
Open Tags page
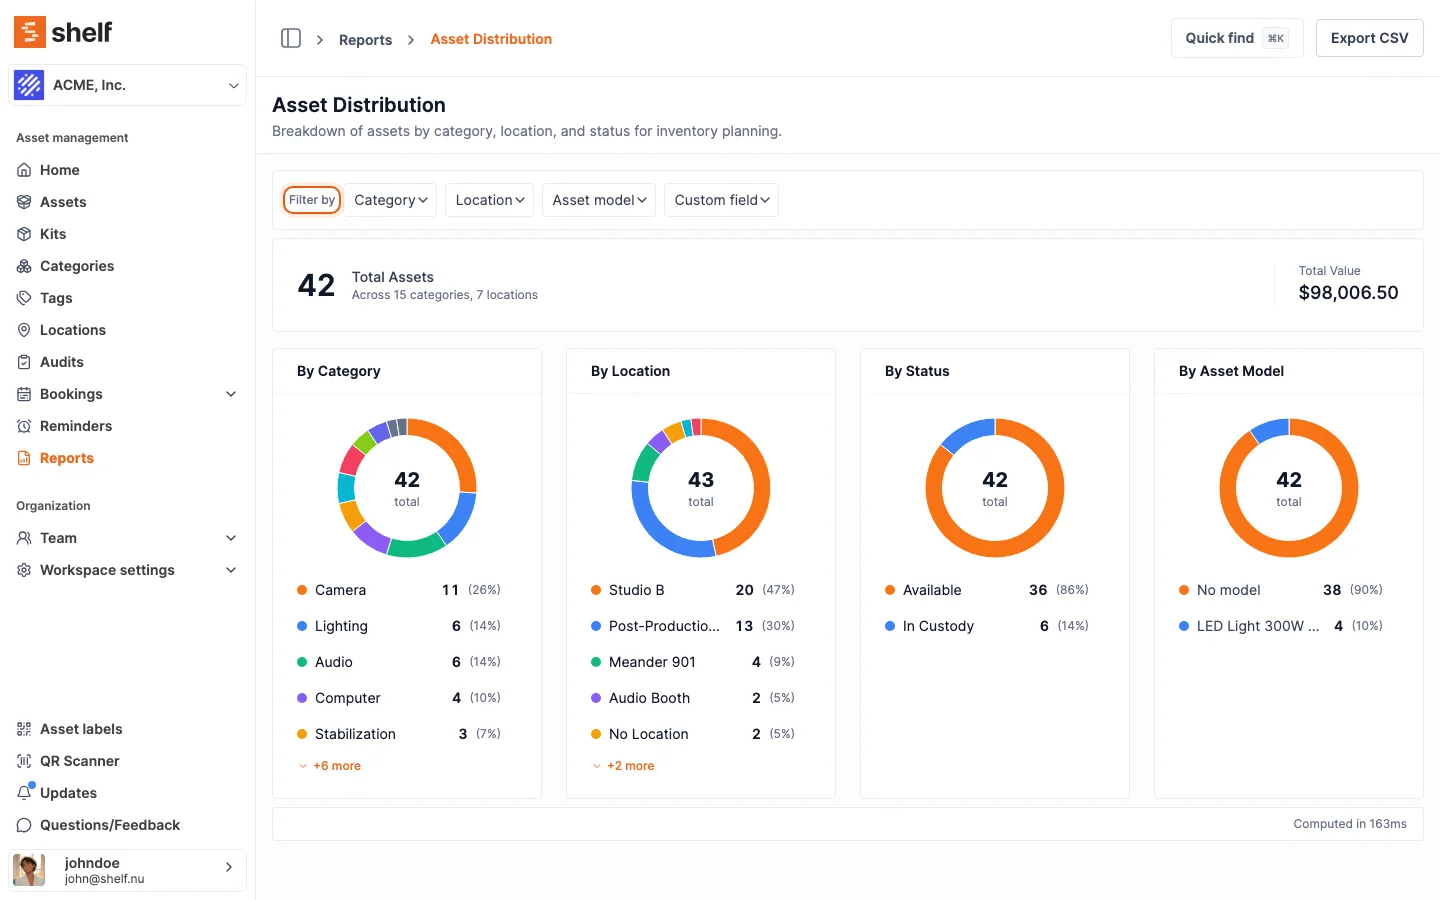pyautogui.click(x=127, y=298)
